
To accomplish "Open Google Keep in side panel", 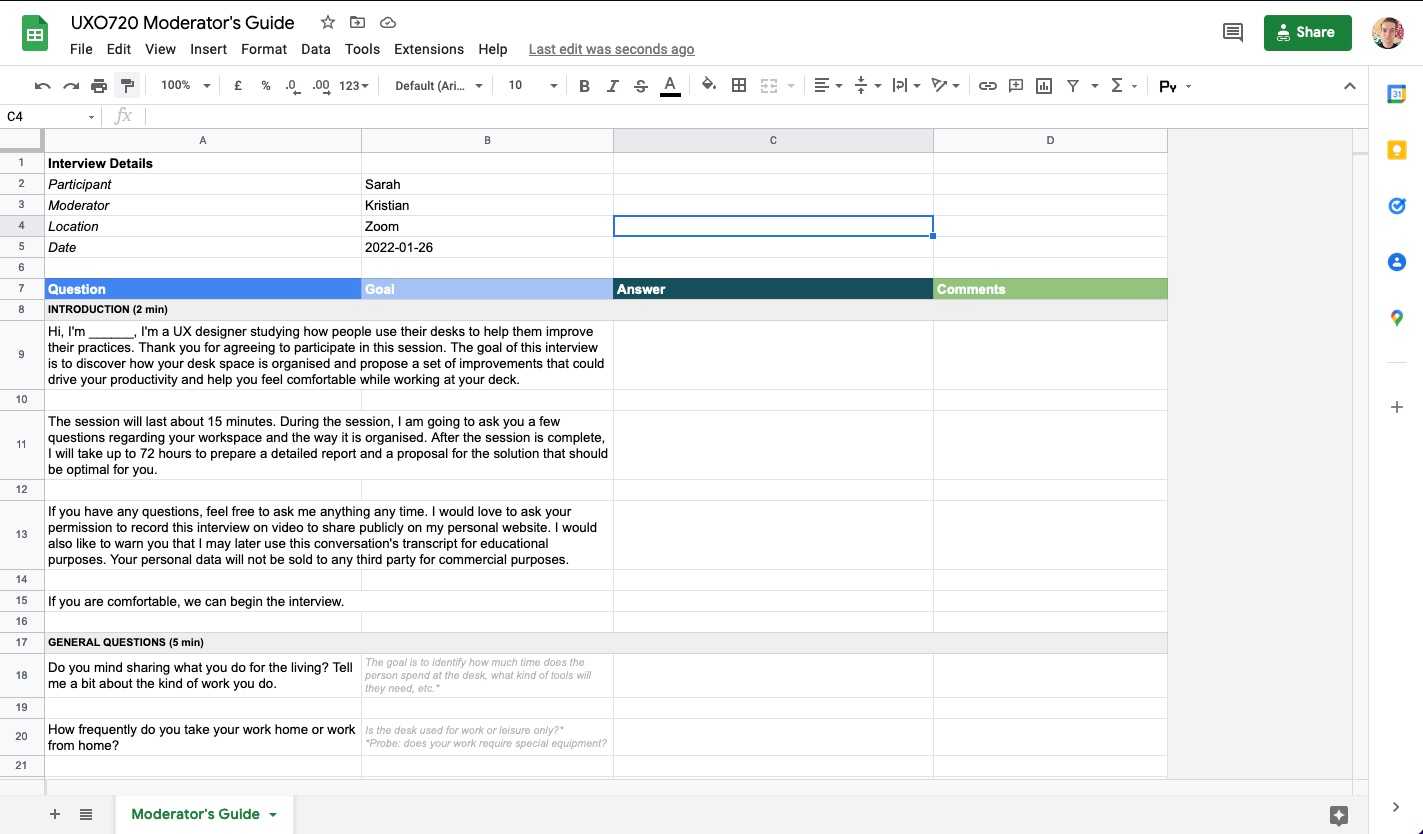I will pos(1396,150).
